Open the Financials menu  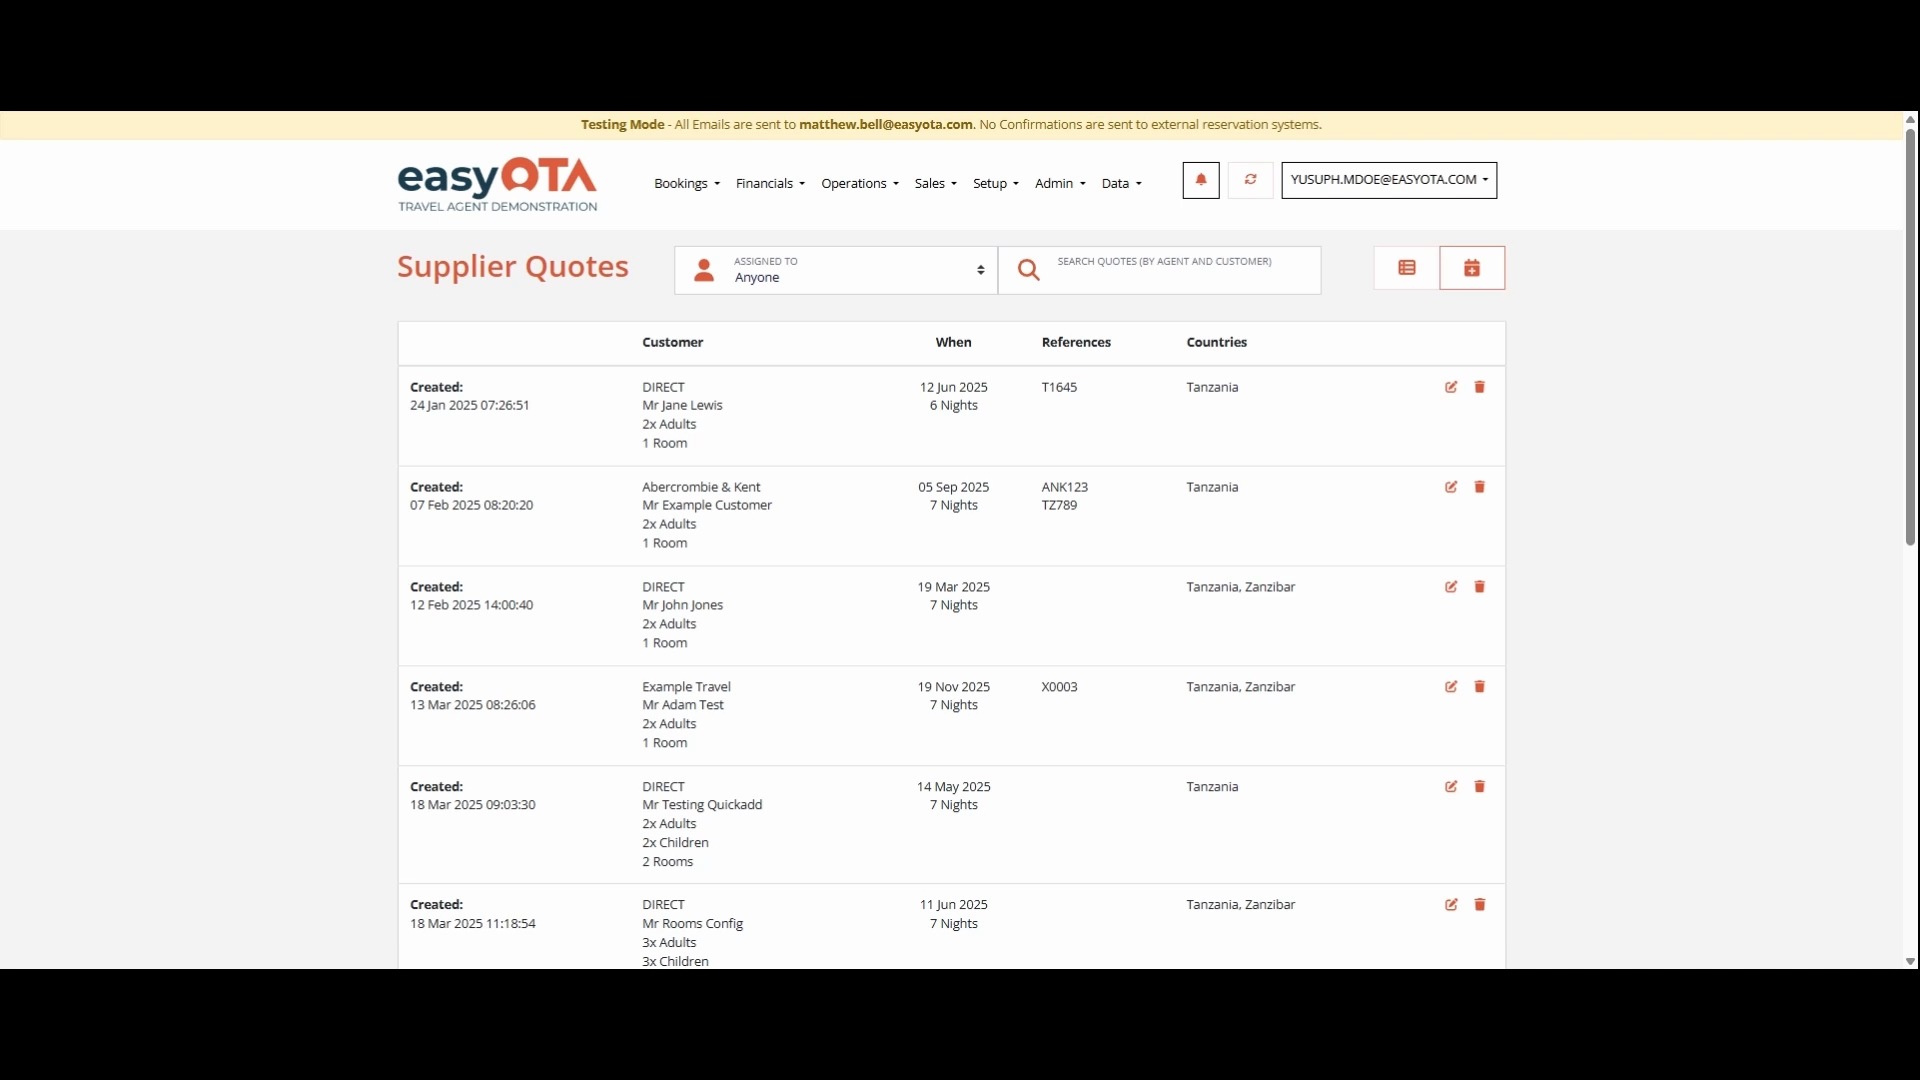(770, 183)
